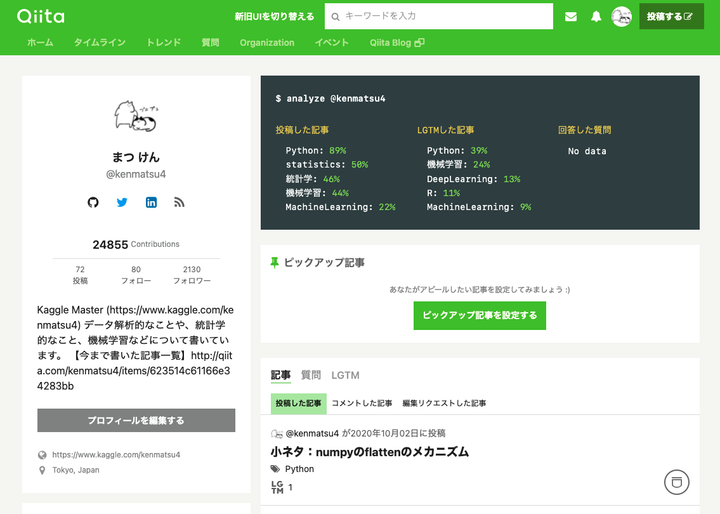This screenshot has height=514, width=720.
Task: Open the notifications bell icon
Action: [596, 17]
